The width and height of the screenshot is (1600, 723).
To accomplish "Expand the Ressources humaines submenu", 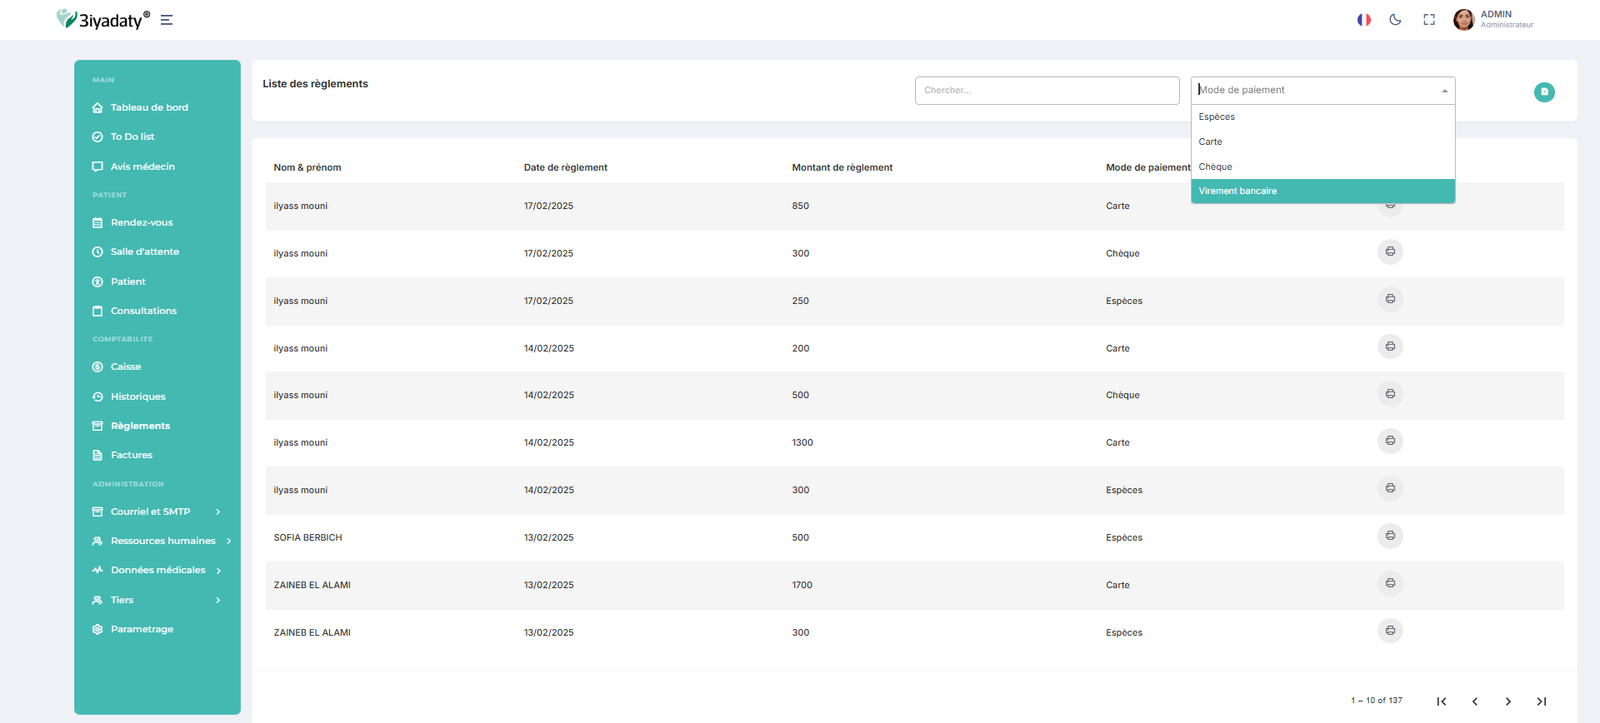I will (163, 541).
